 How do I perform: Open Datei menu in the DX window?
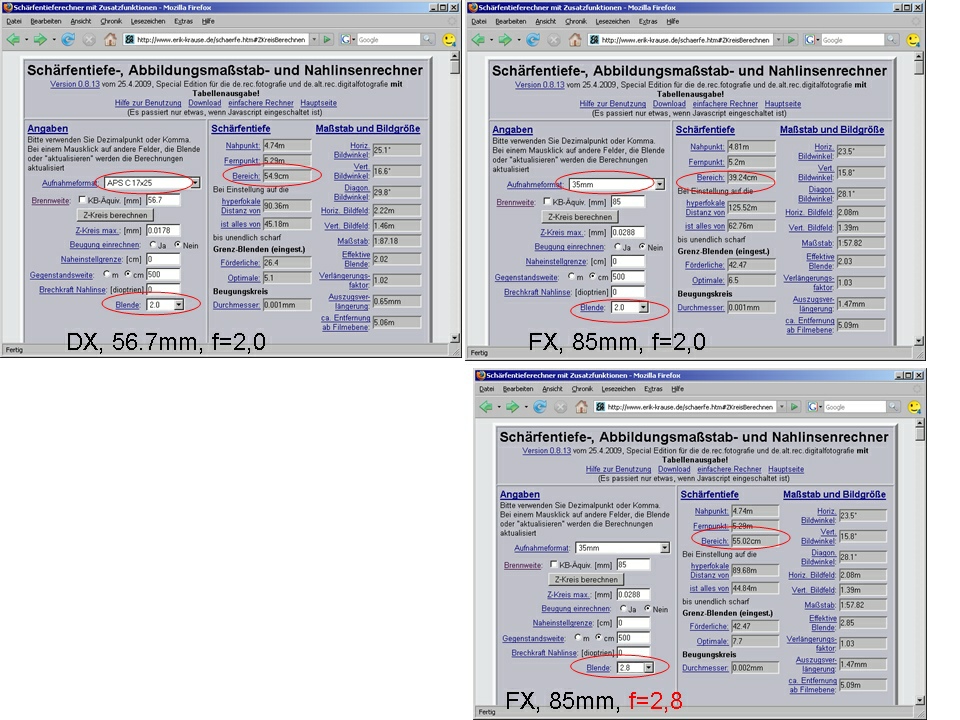[13, 21]
